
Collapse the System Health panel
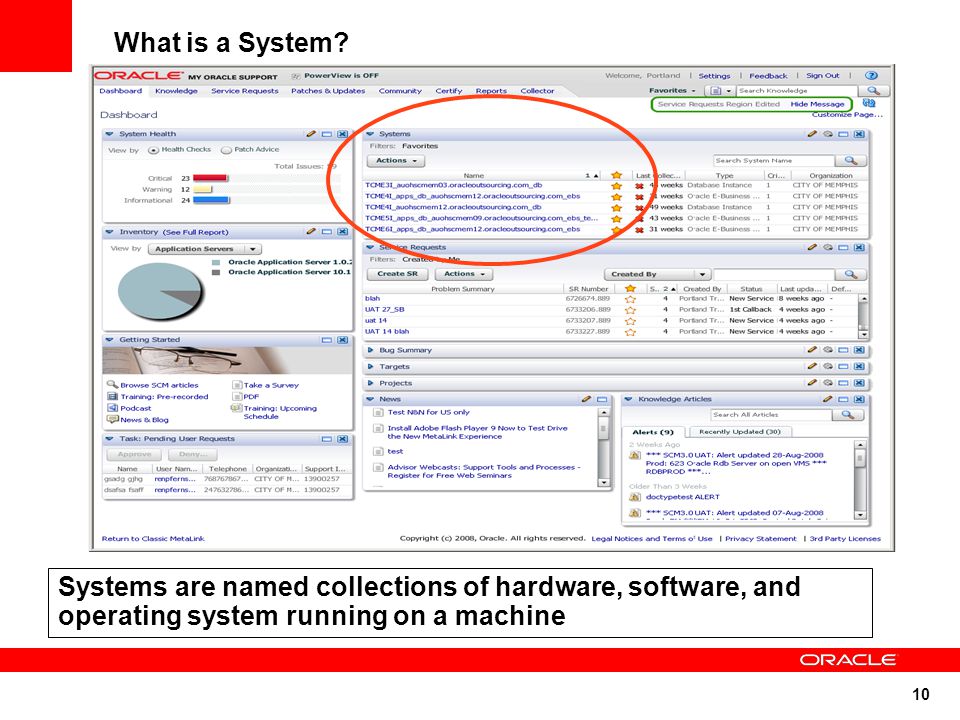click(109, 133)
